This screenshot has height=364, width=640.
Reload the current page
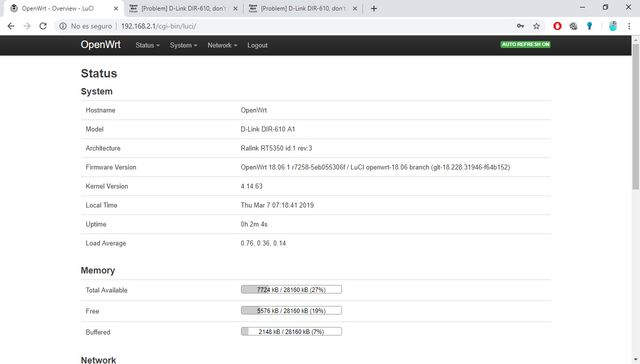43,26
